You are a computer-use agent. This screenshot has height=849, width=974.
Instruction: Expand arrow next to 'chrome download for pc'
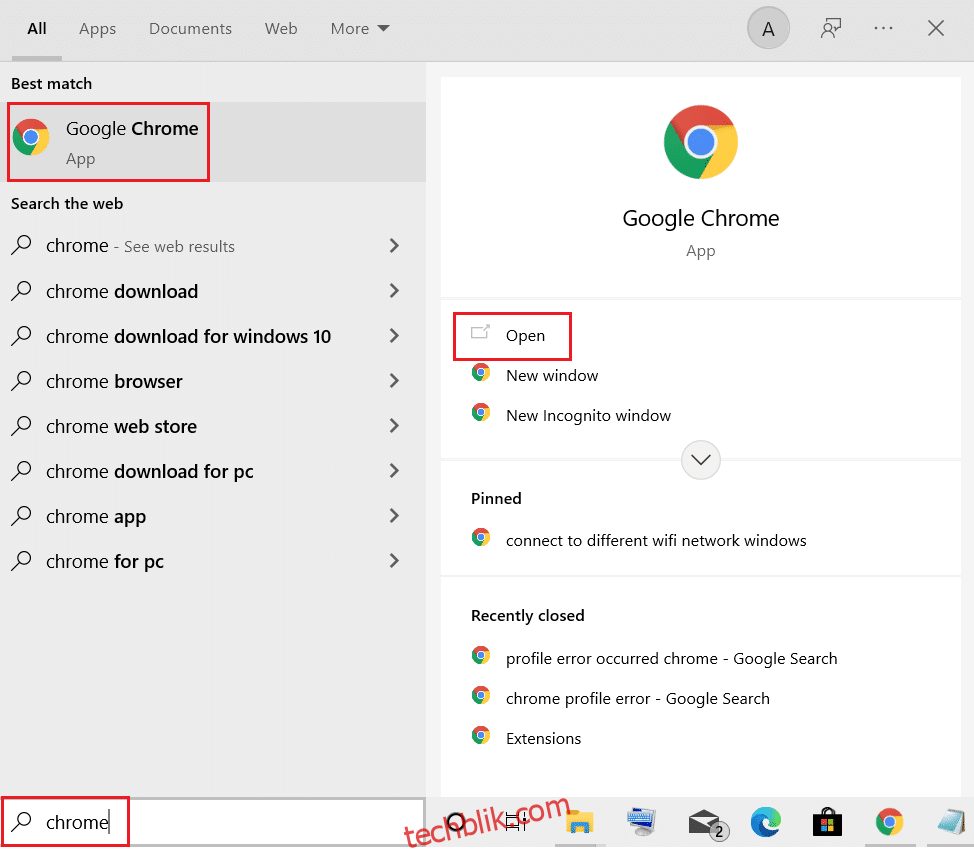coord(394,471)
